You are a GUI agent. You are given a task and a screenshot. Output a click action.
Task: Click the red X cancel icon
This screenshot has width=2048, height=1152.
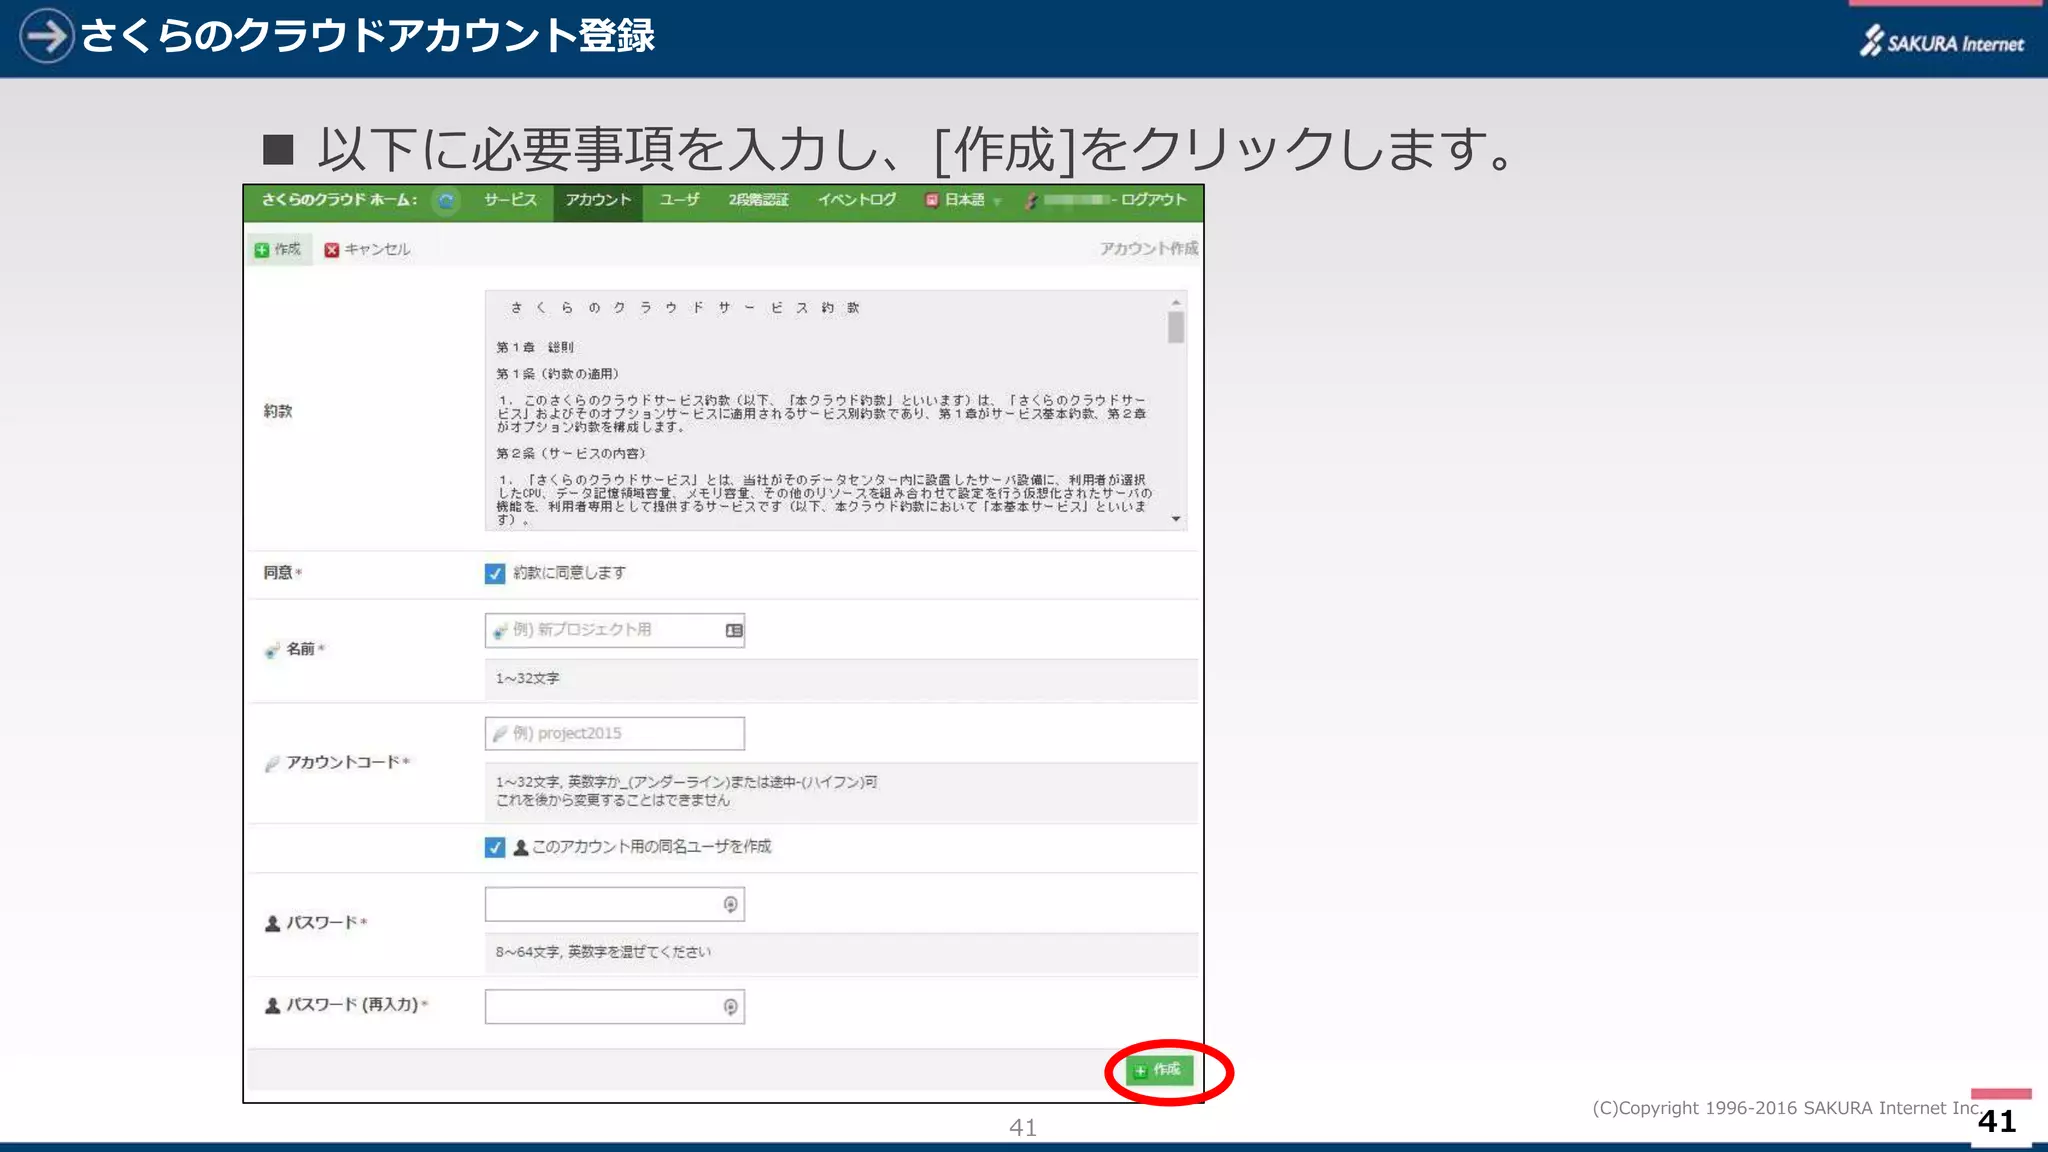(332, 250)
